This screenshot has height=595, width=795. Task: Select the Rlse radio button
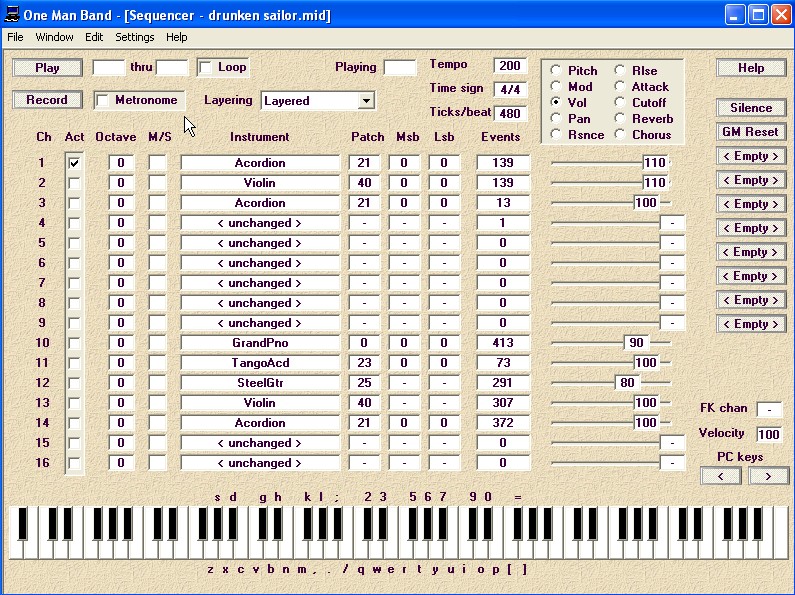click(620, 70)
